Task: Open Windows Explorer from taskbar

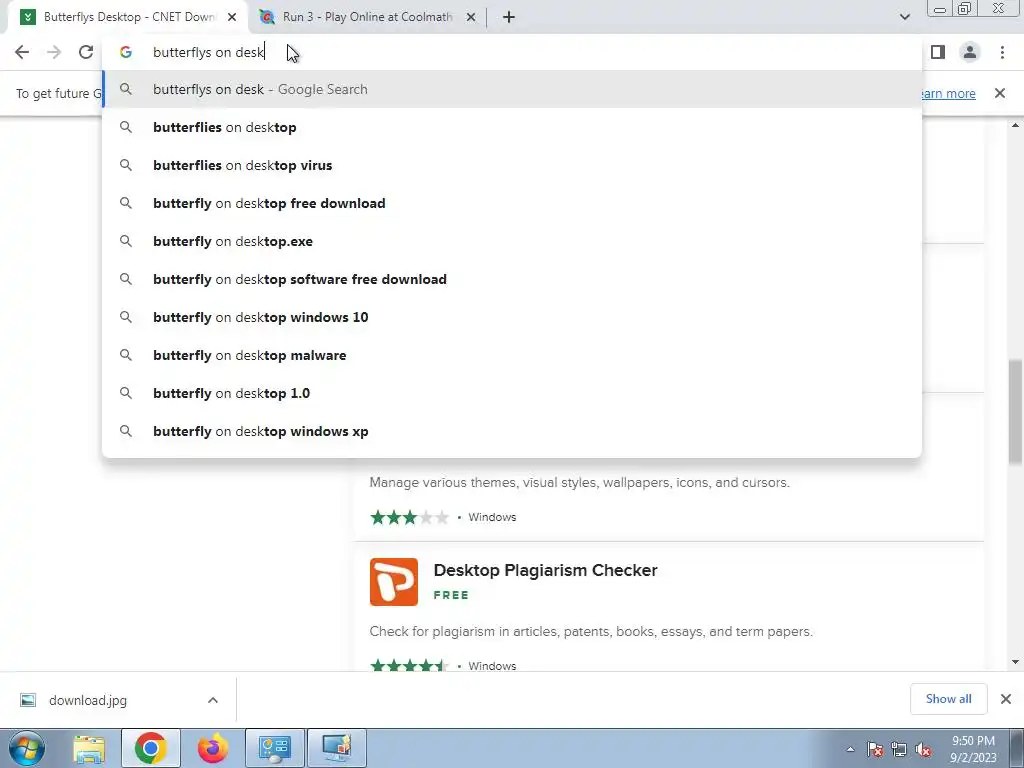Action: (x=89, y=748)
